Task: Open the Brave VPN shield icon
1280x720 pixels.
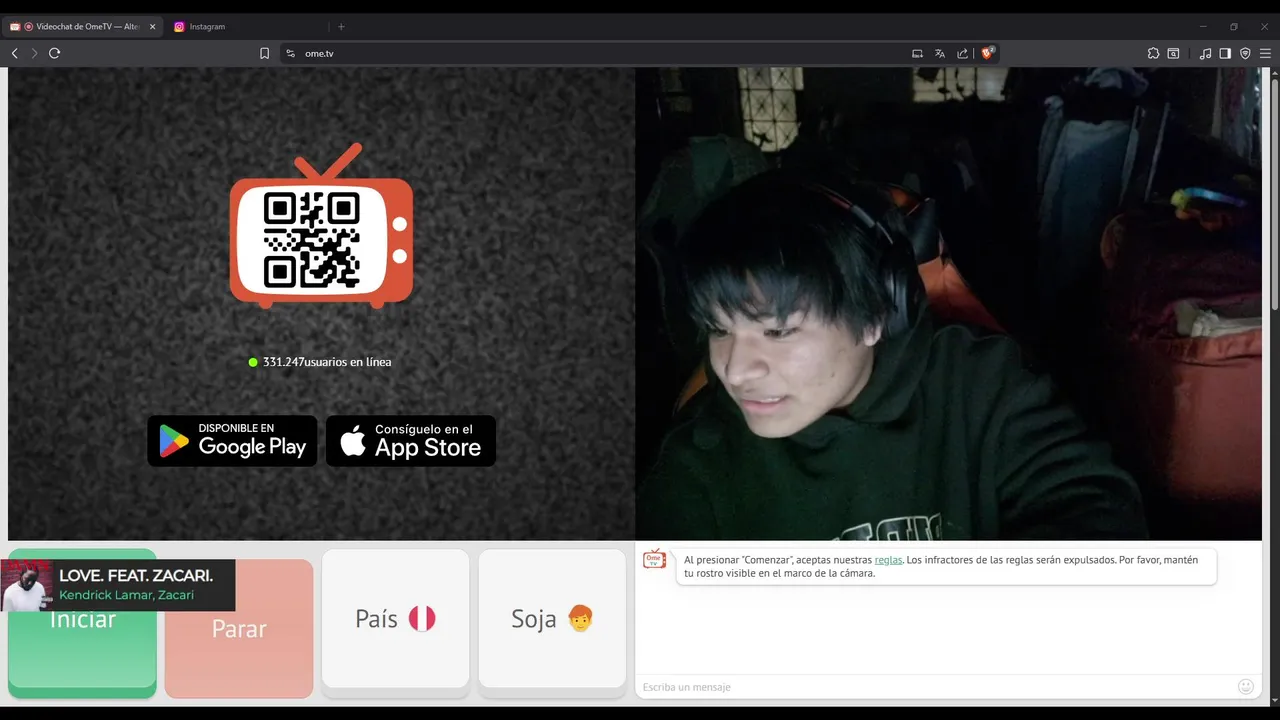Action: pyautogui.click(x=1245, y=53)
